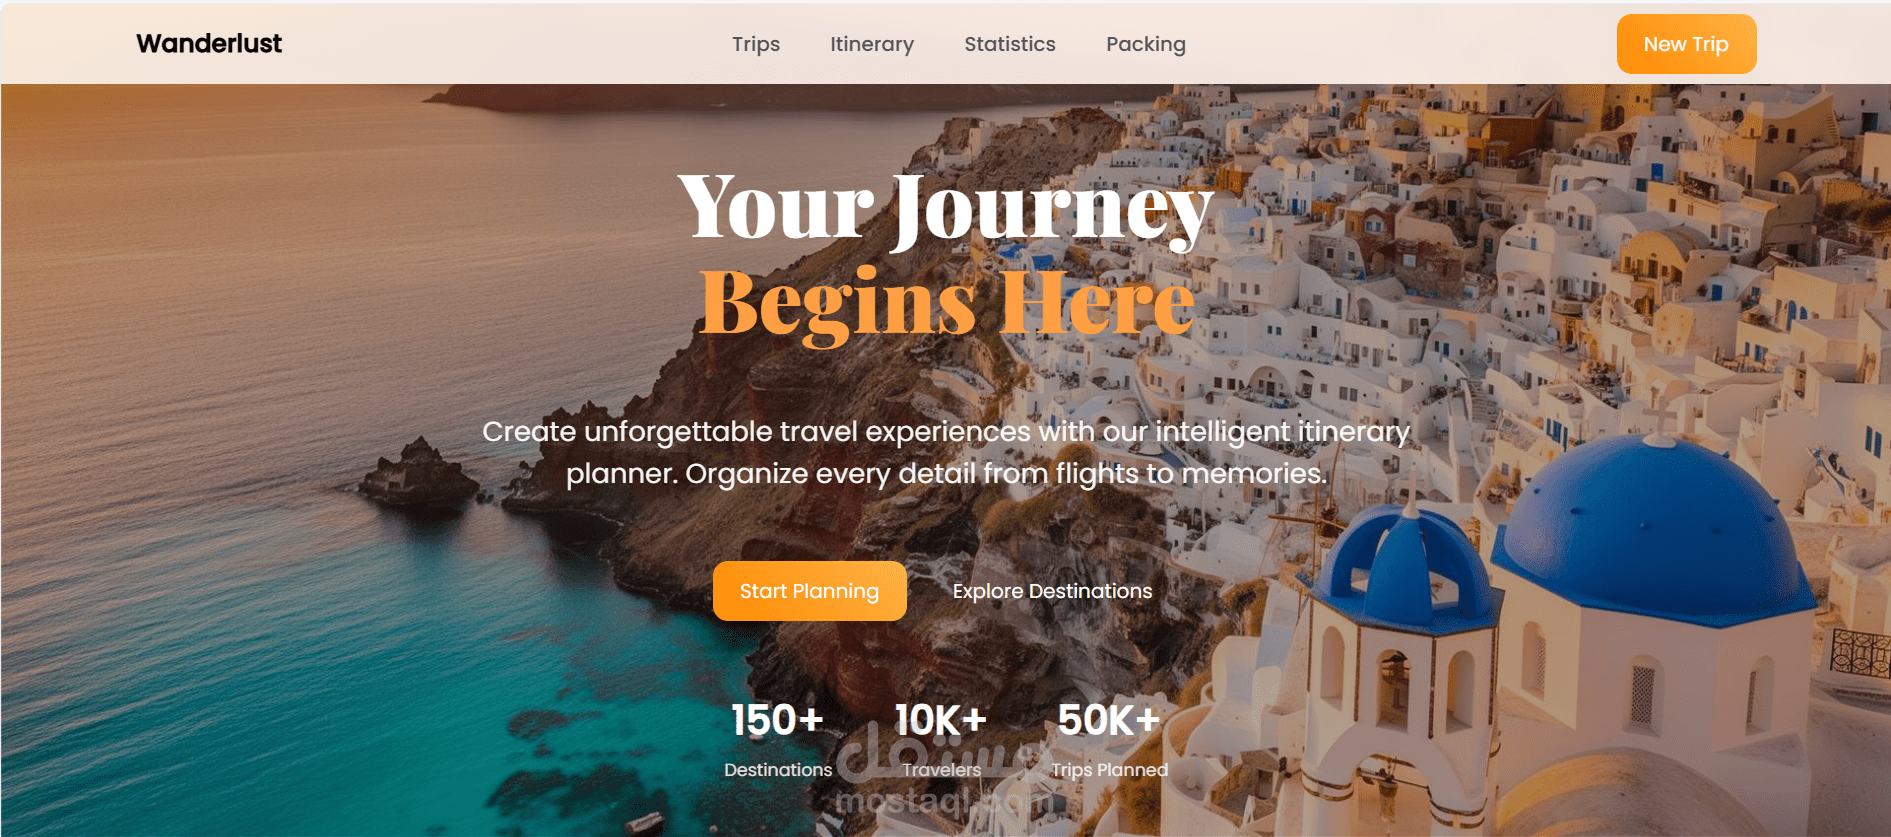The height and width of the screenshot is (837, 1891).
Task: Click Explore Destinations
Action: click(x=1053, y=591)
